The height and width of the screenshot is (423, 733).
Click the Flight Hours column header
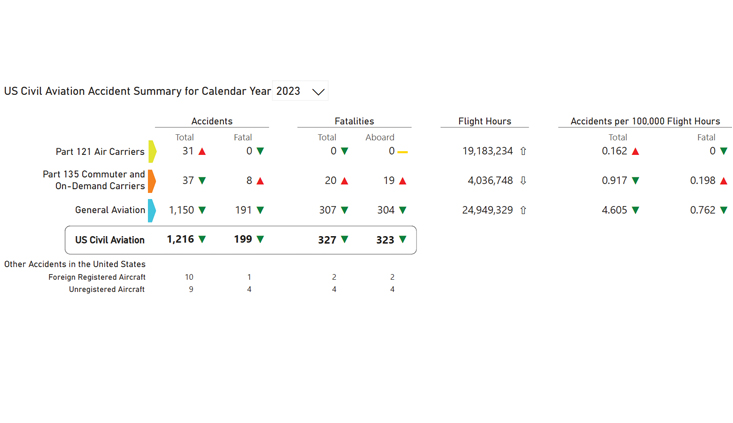(x=485, y=121)
